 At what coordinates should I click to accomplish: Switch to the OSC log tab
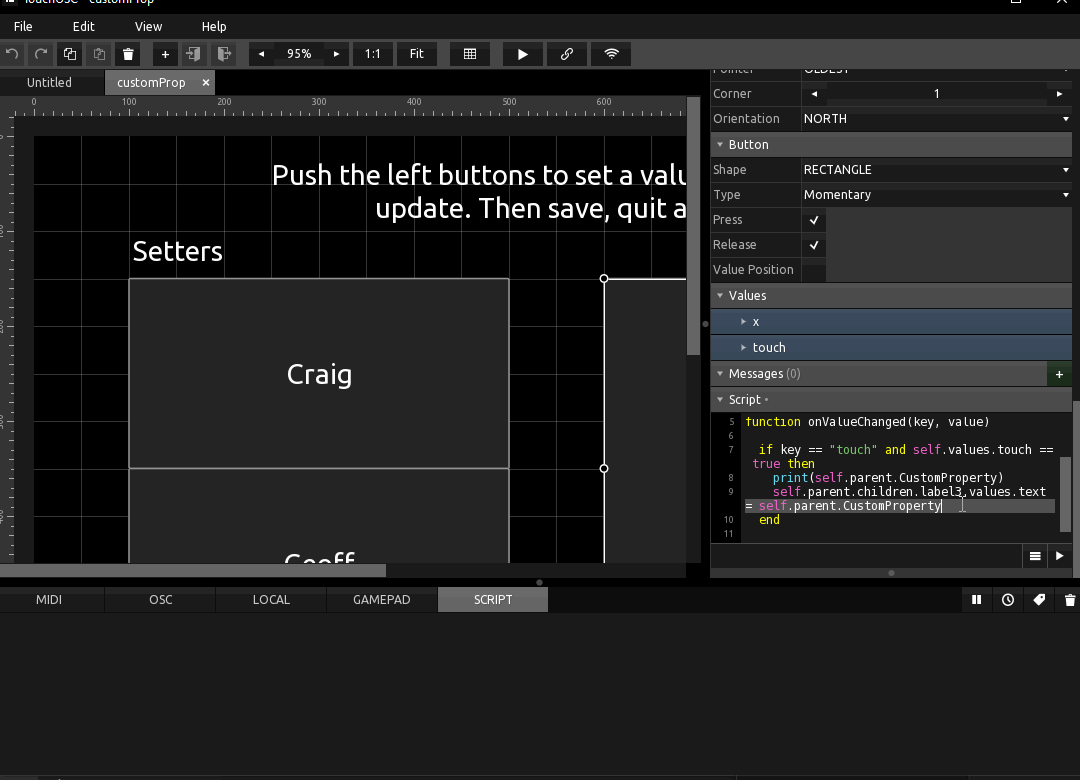(160, 599)
